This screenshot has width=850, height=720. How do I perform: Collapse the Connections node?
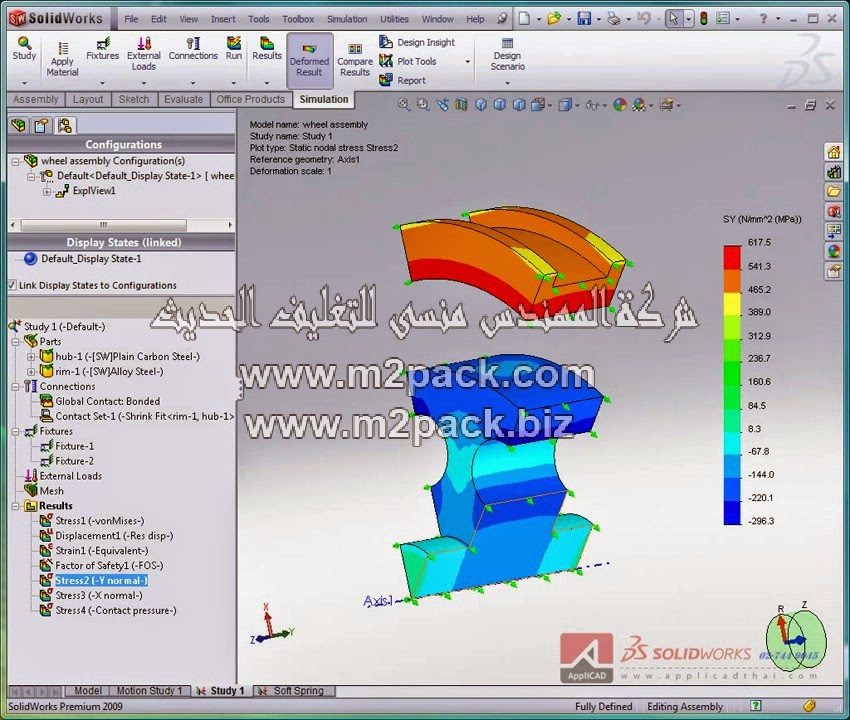tap(16, 387)
